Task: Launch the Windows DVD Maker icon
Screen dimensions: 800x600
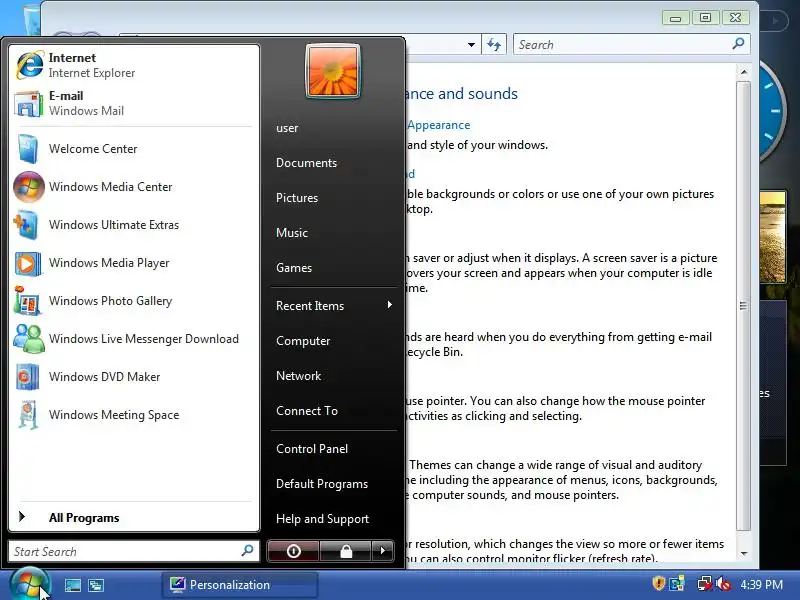Action: click(x=28, y=377)
